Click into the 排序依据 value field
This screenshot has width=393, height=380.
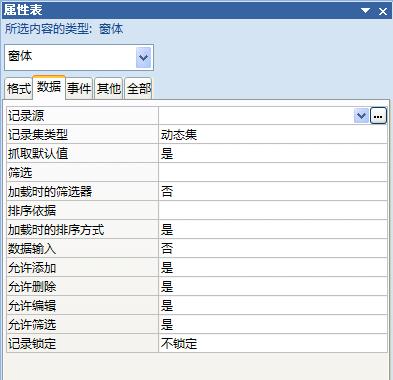tap(273, 211)
